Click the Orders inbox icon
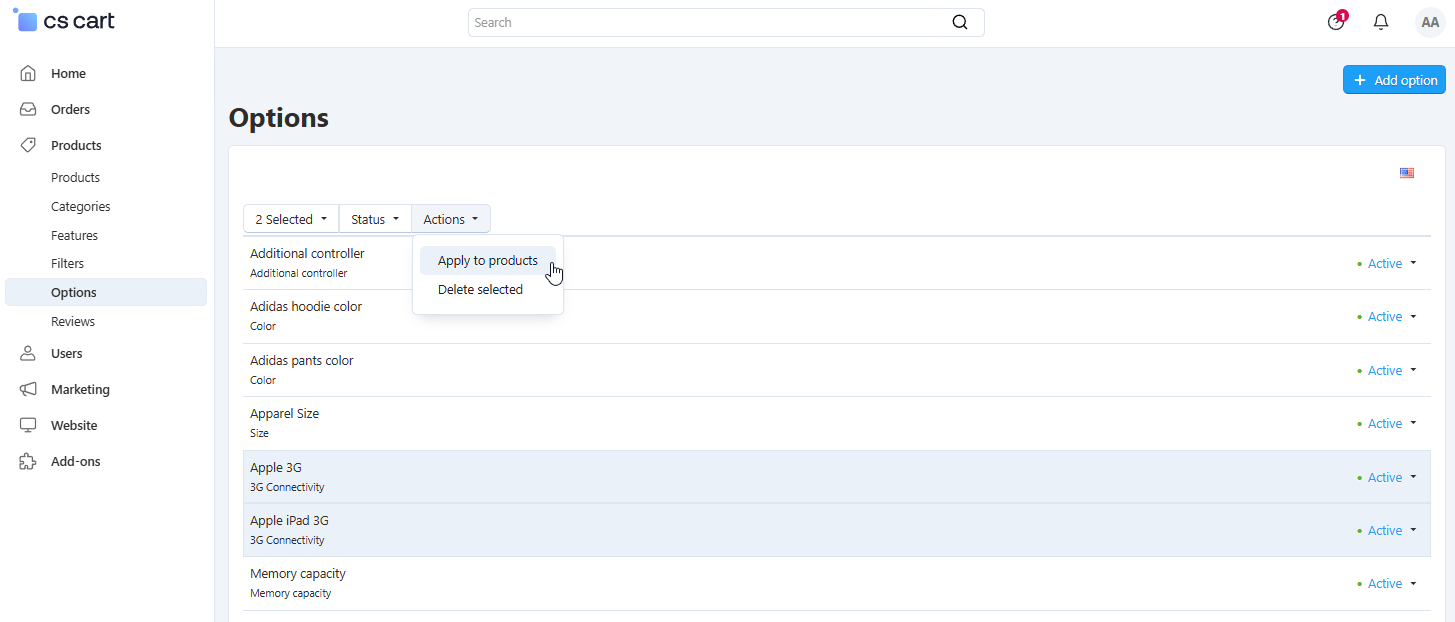 (x=28, y=109)
